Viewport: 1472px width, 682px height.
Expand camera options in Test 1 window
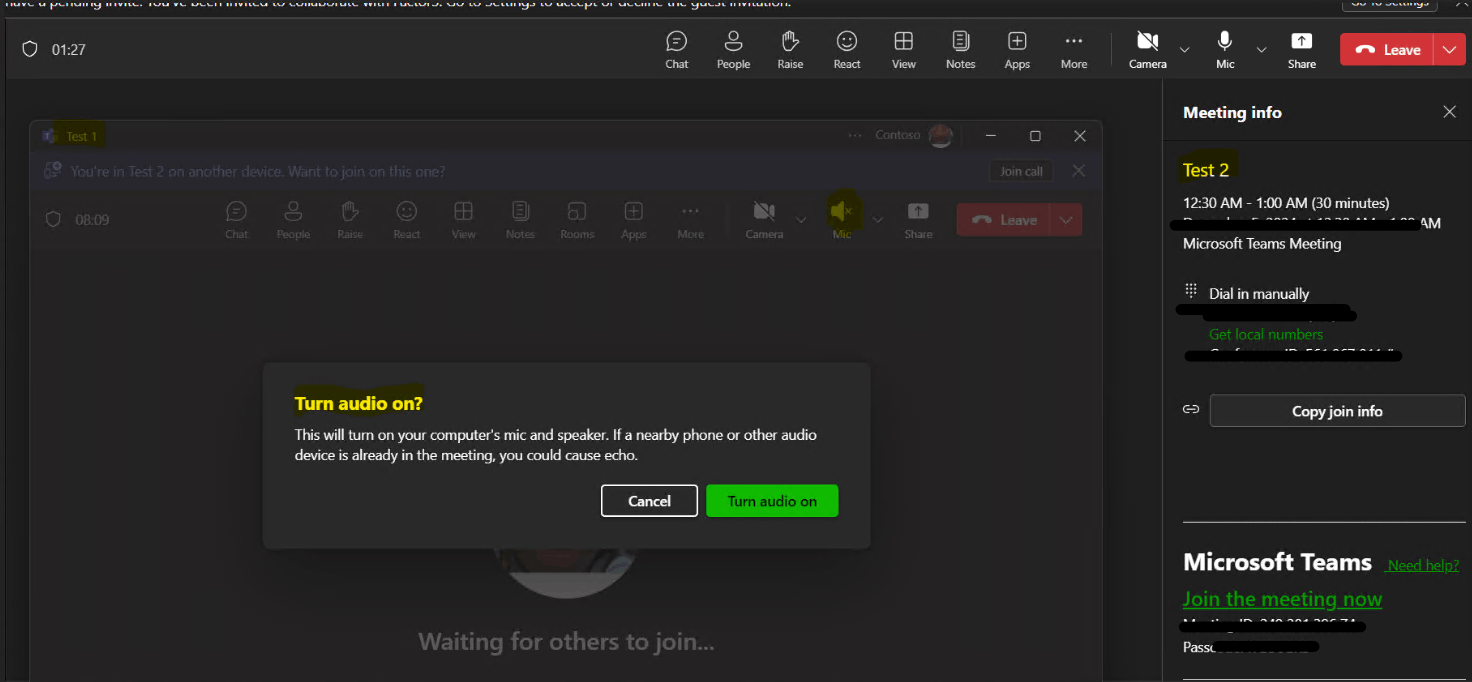click(x=801, y=220)
